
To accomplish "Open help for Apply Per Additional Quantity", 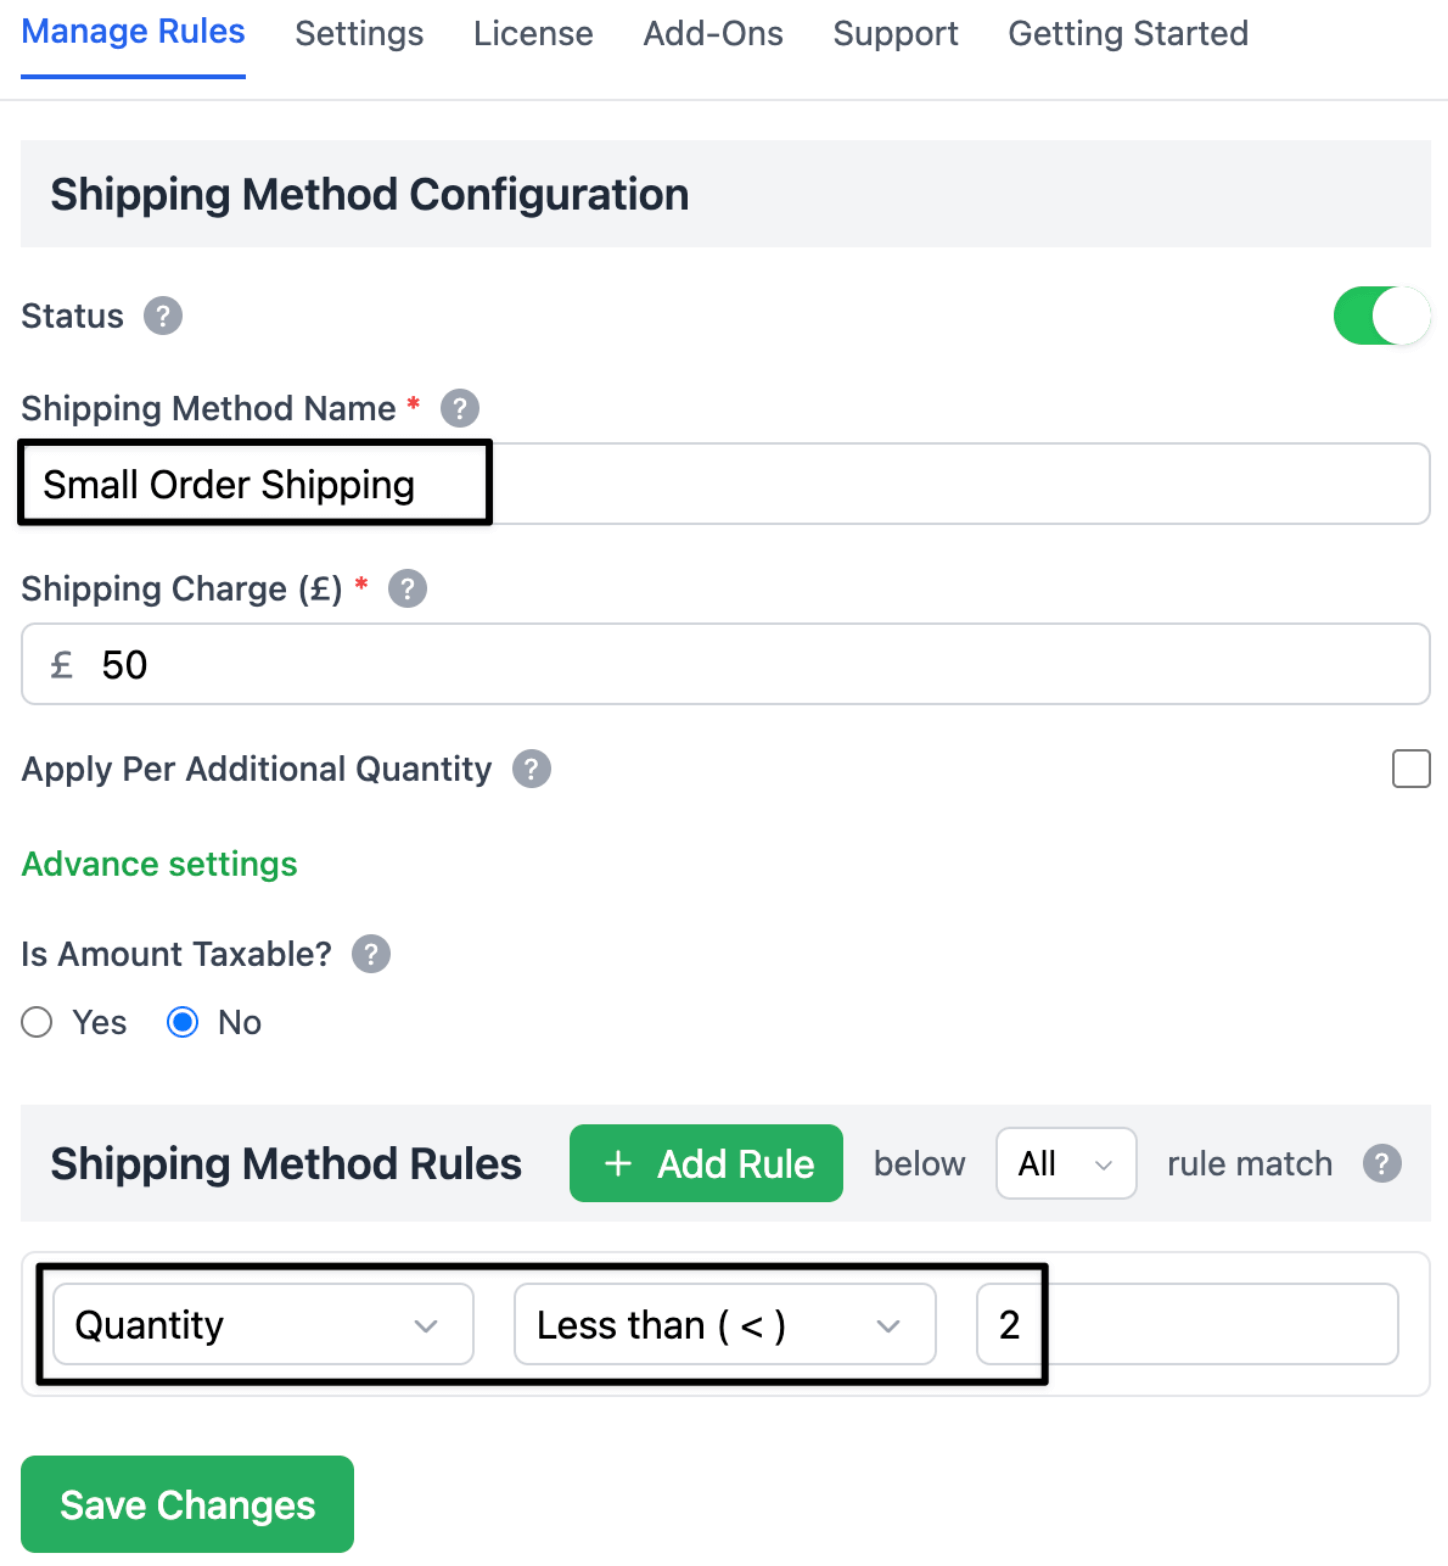I will [x=532, y=769].
